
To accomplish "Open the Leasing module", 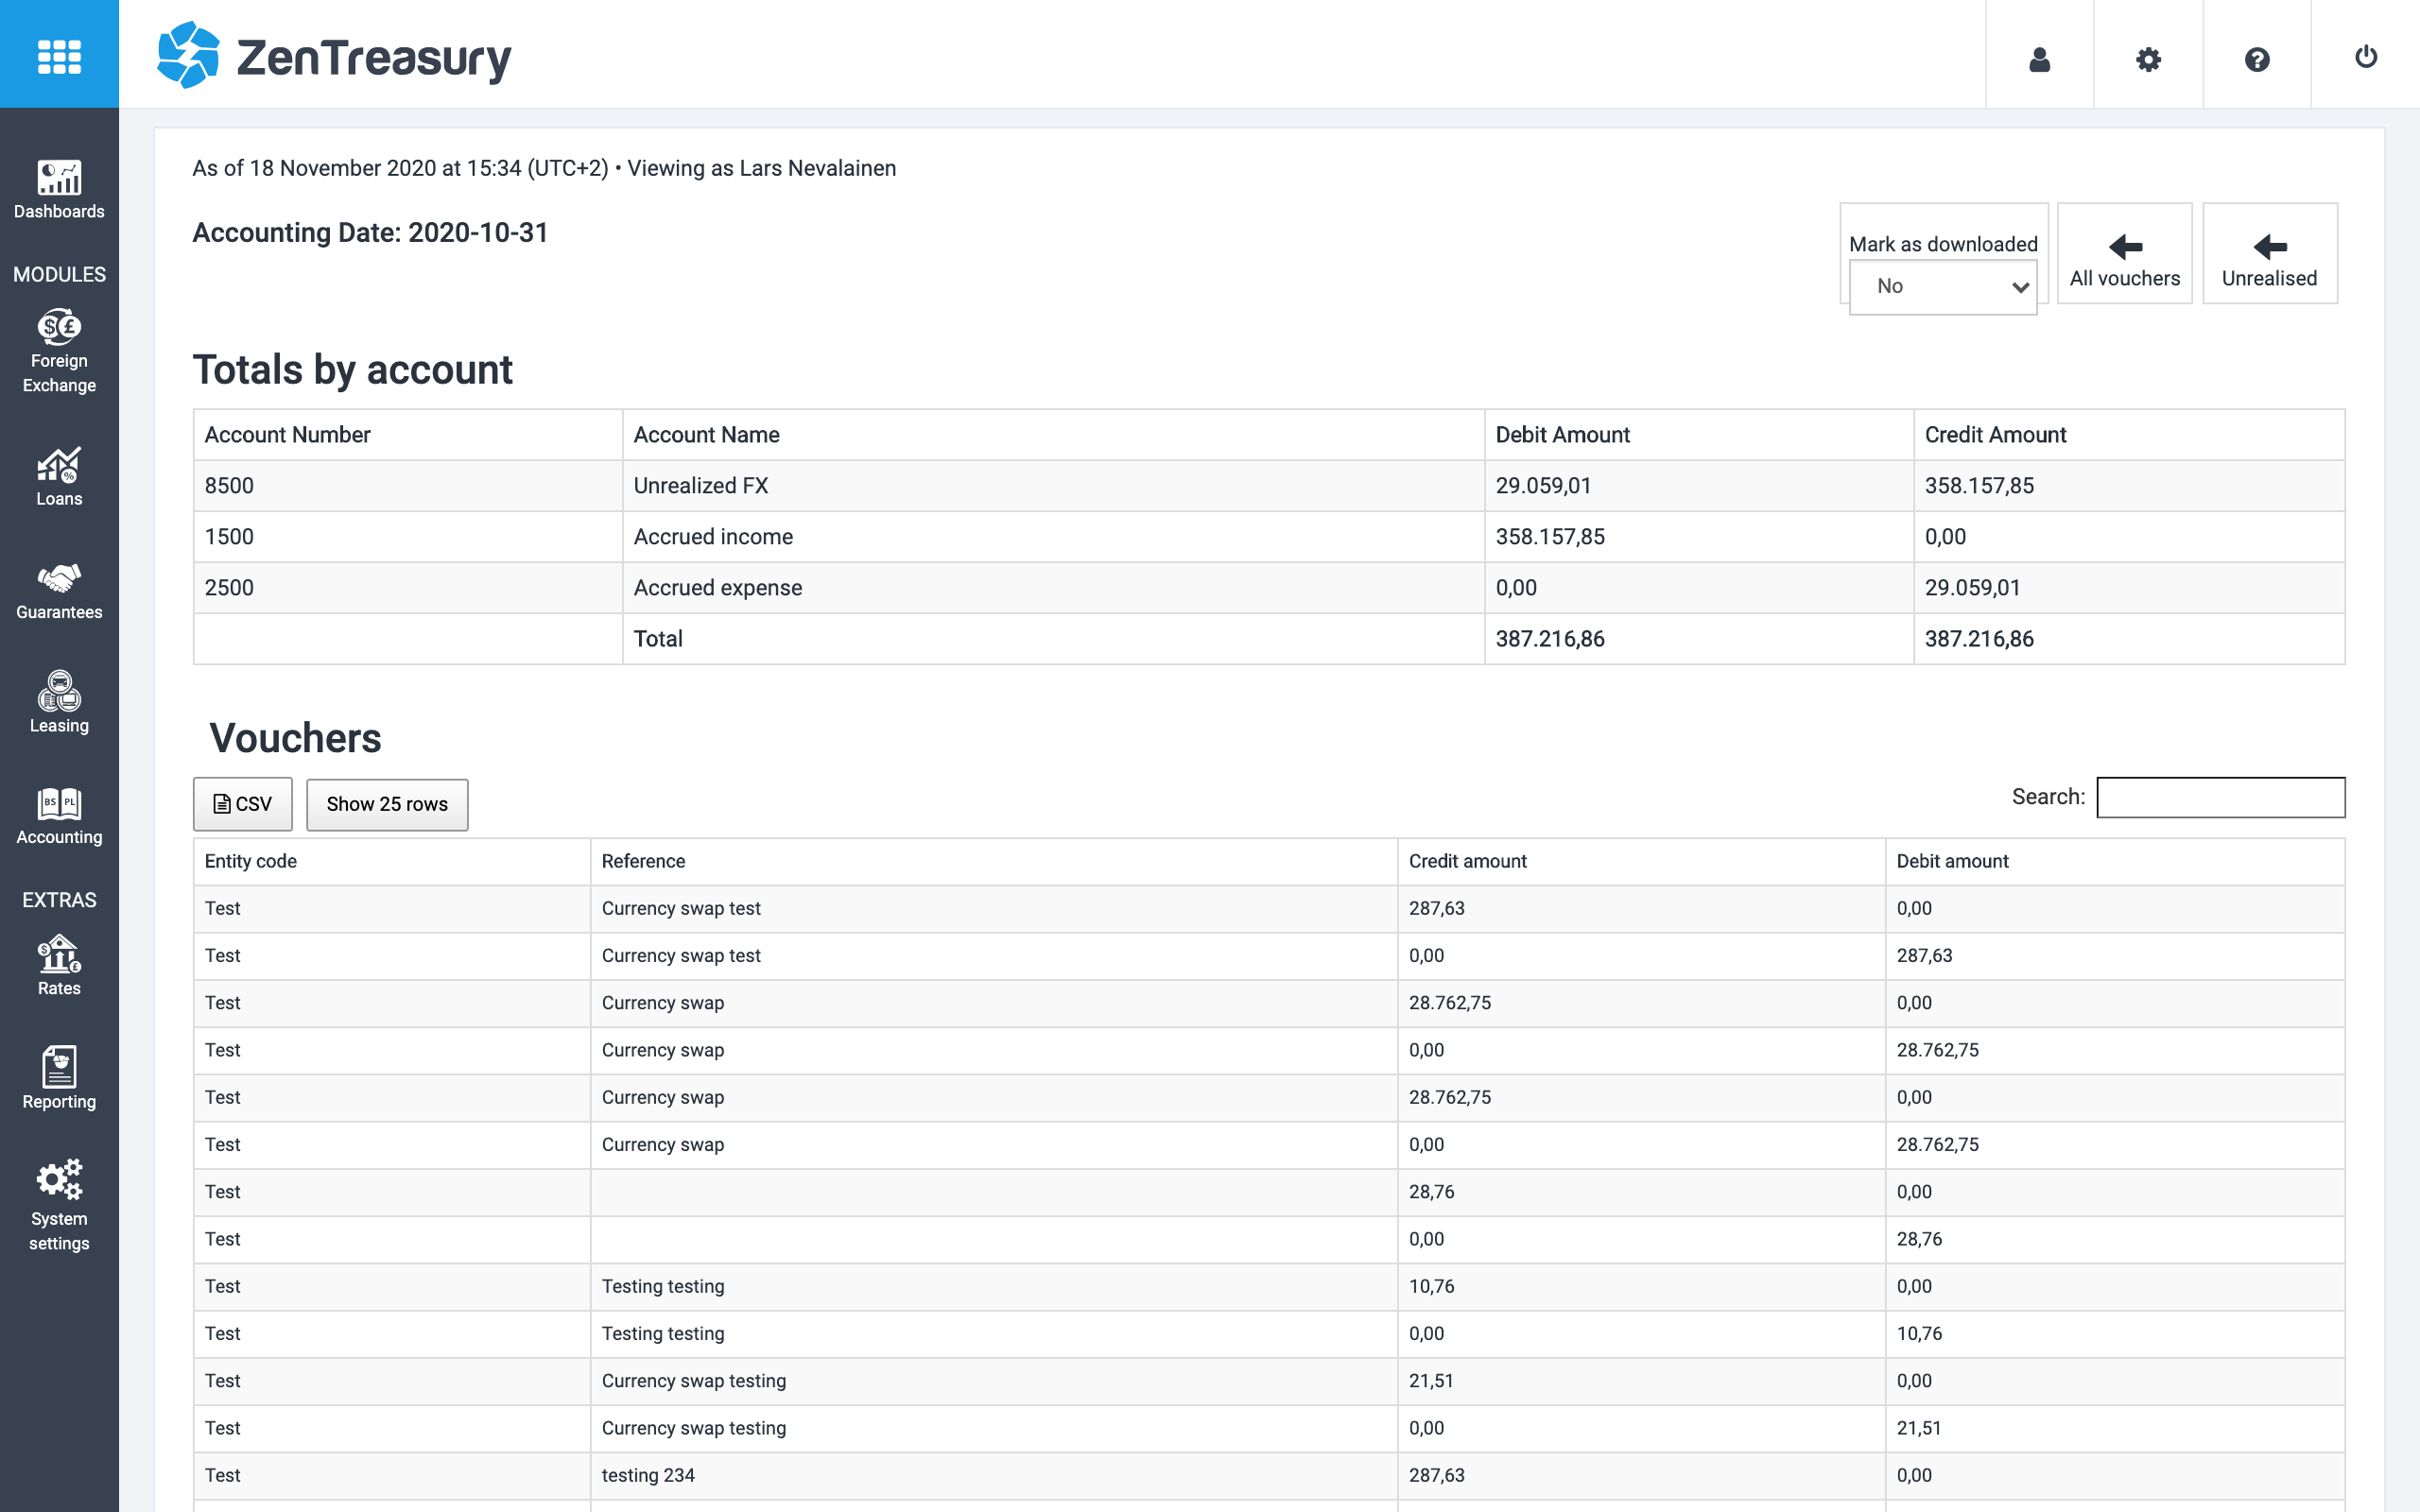I will (x=59, y=703).
